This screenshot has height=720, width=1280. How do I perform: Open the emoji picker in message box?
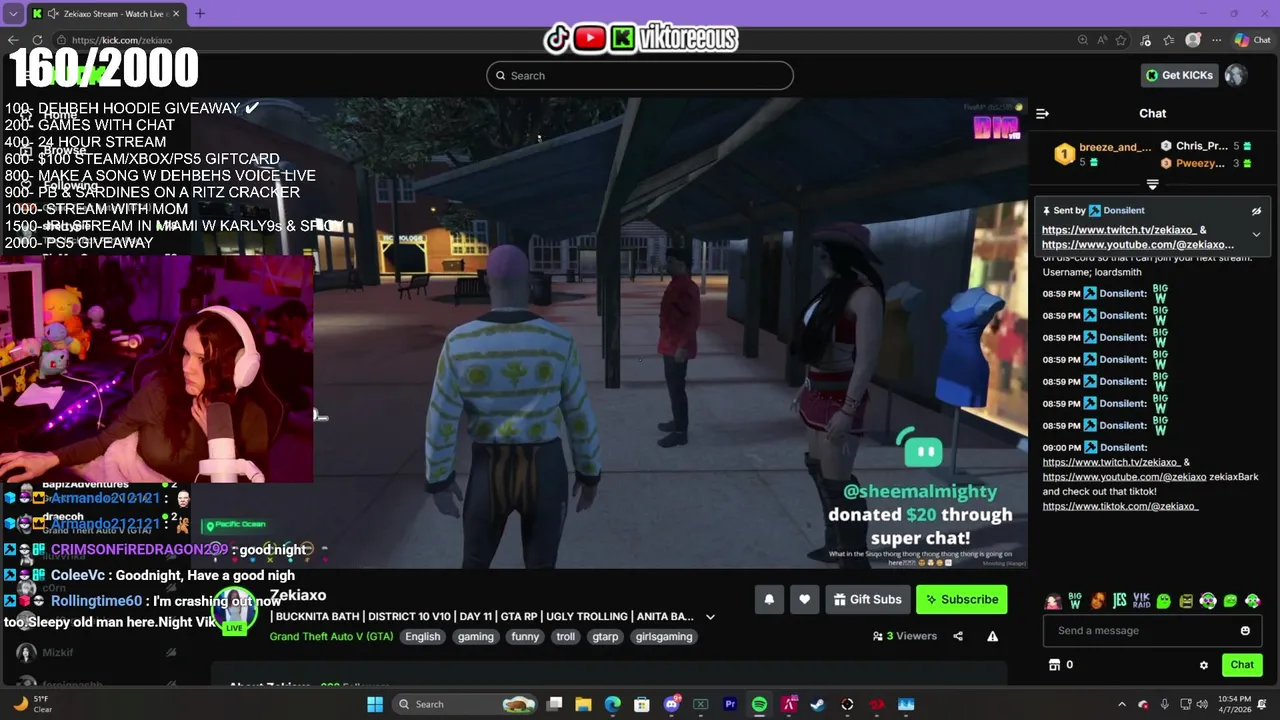click(1245, 631)
